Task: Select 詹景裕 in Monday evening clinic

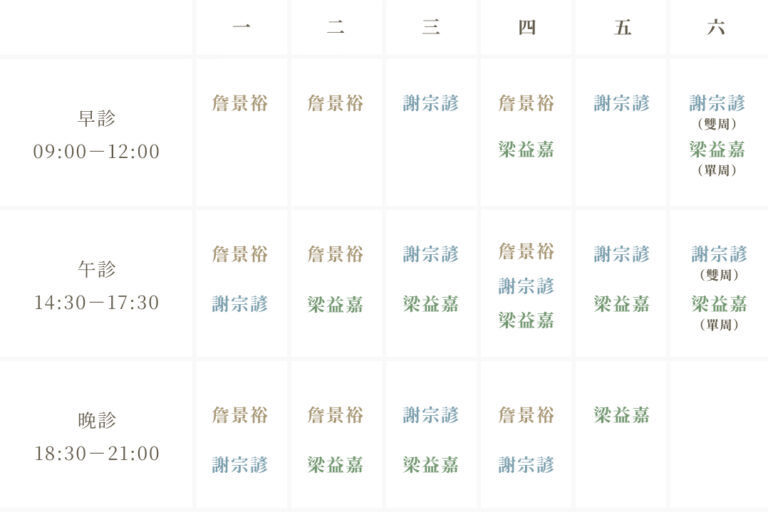Action: [x=240, y=415]
